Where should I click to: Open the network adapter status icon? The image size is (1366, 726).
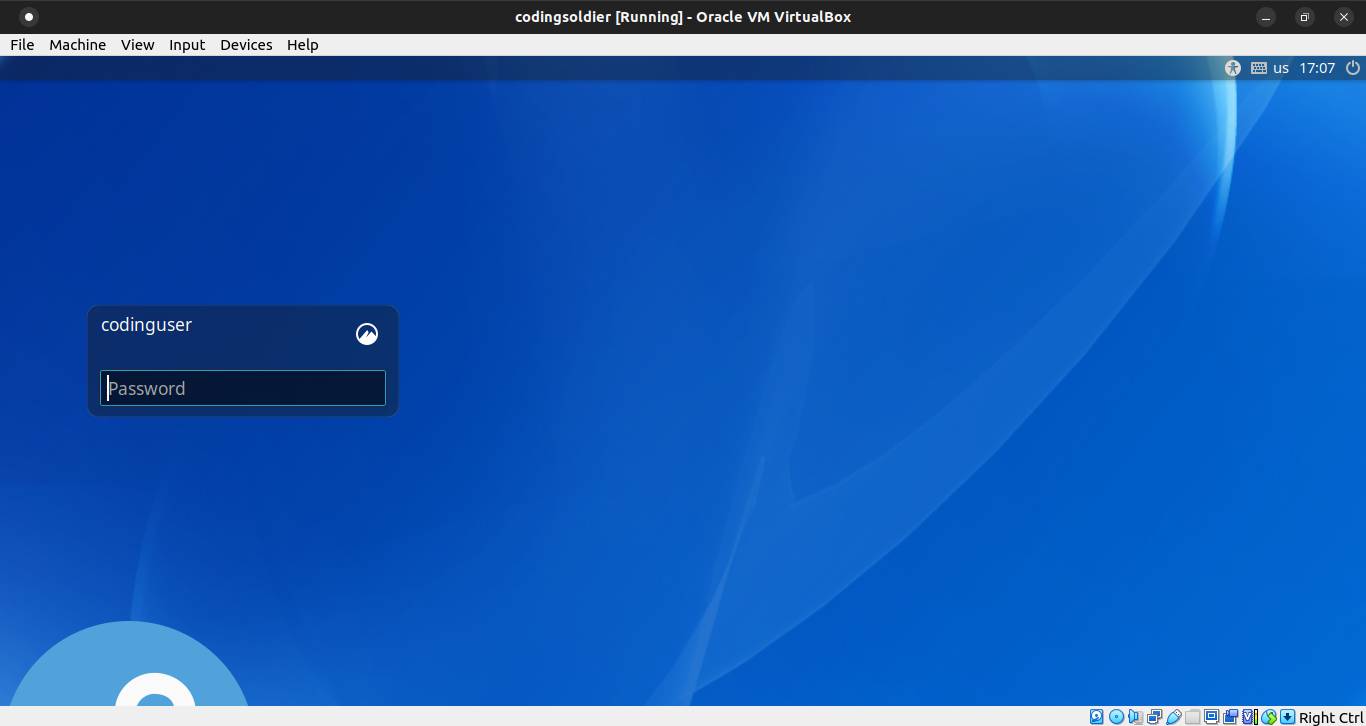pos(1155,716)
